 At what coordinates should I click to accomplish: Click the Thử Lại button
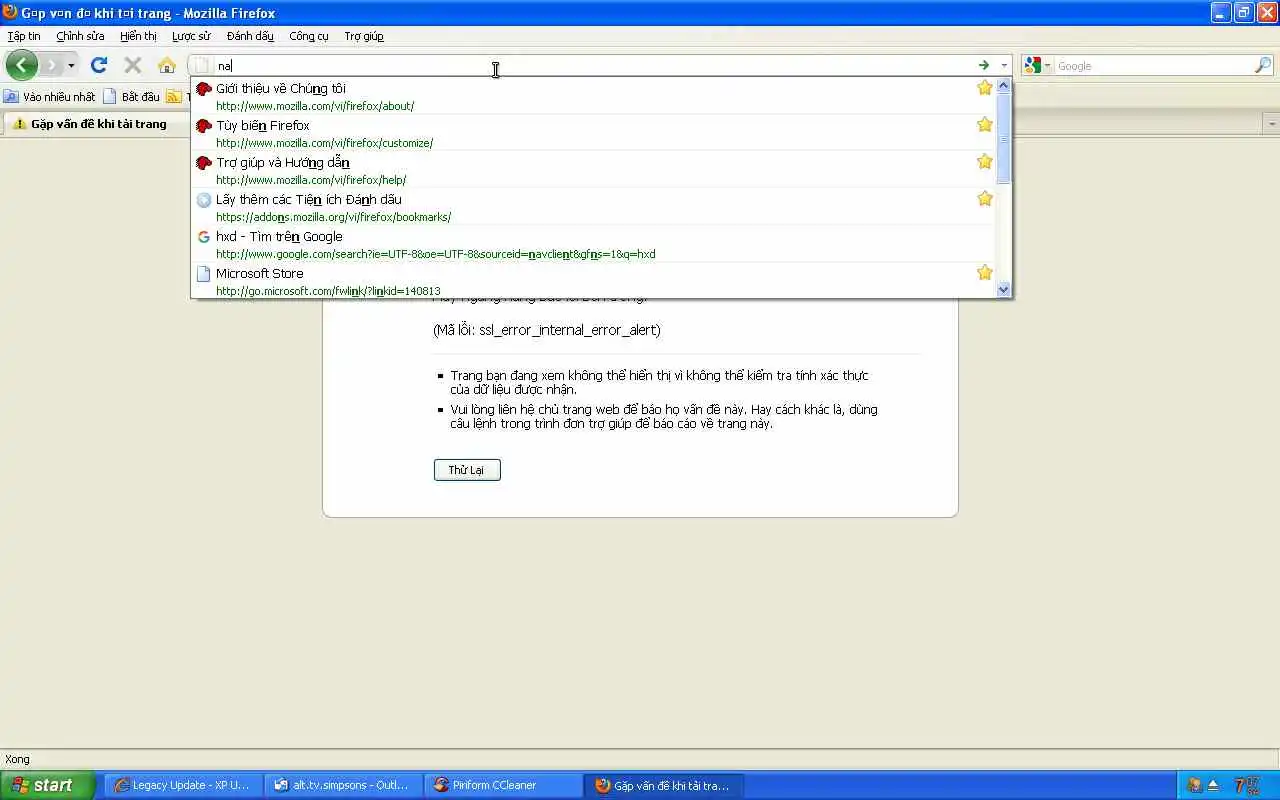(467, 470)
